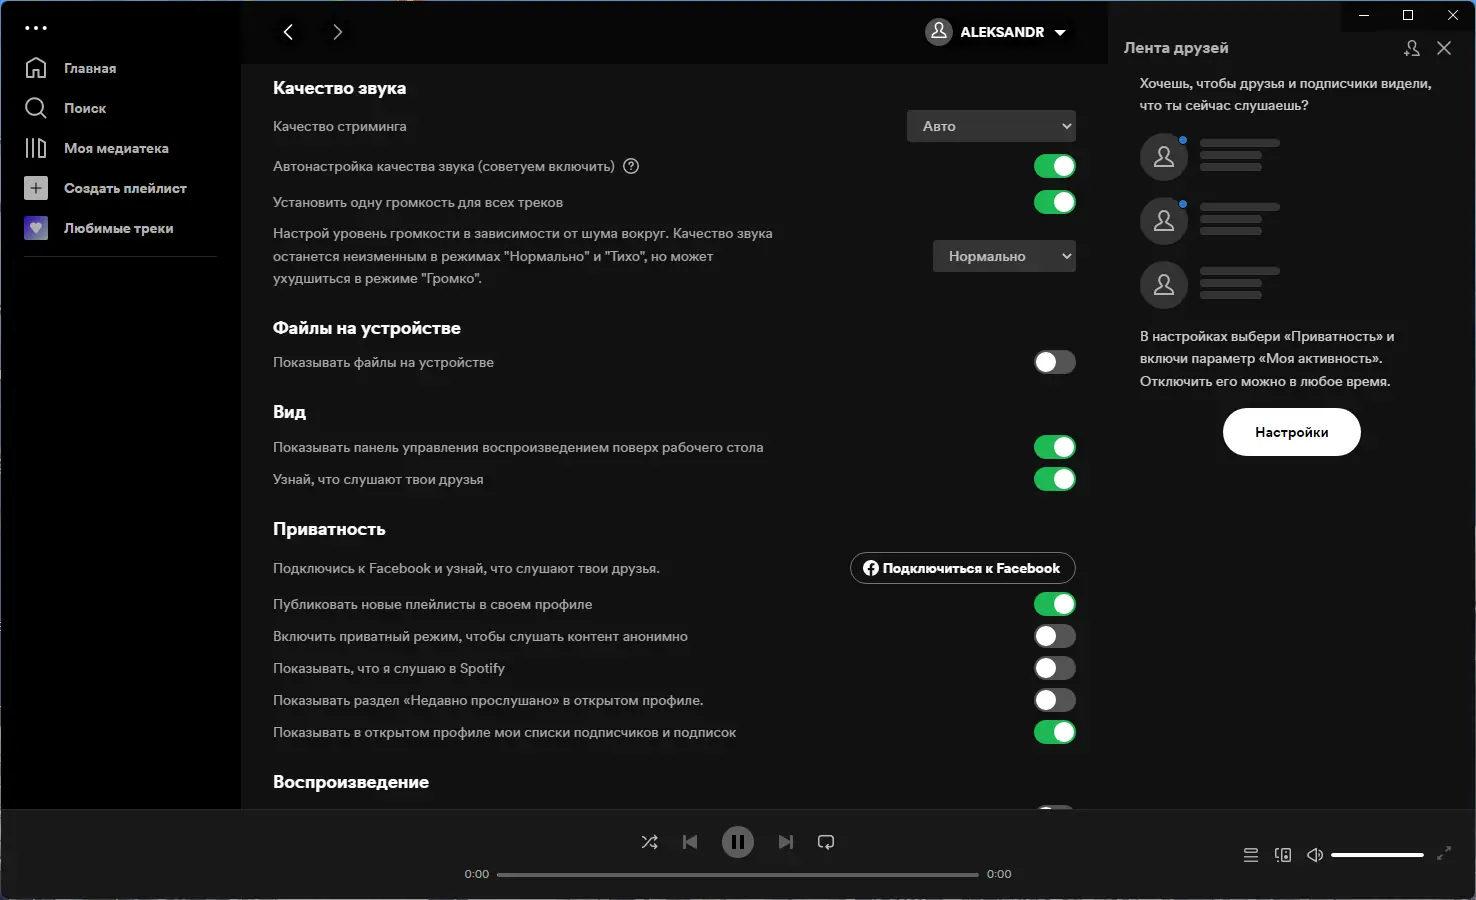Skip to the next track
This screenshot has height=900, width=1476.
click(786, 842)
